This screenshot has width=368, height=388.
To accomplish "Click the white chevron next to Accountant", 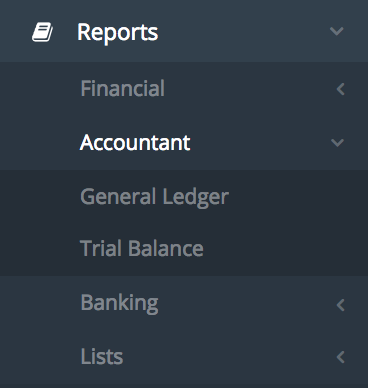I will click(x=337, y=143).
